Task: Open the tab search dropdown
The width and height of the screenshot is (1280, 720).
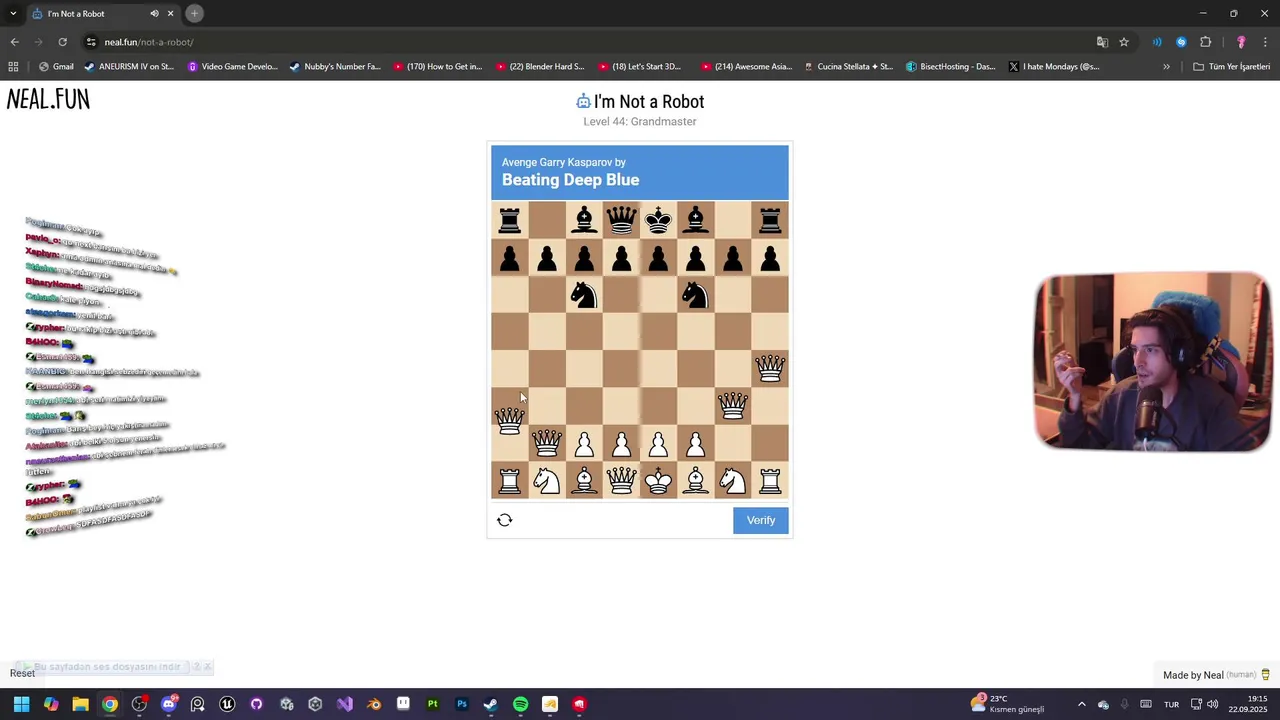Action: tap(13, 14)
